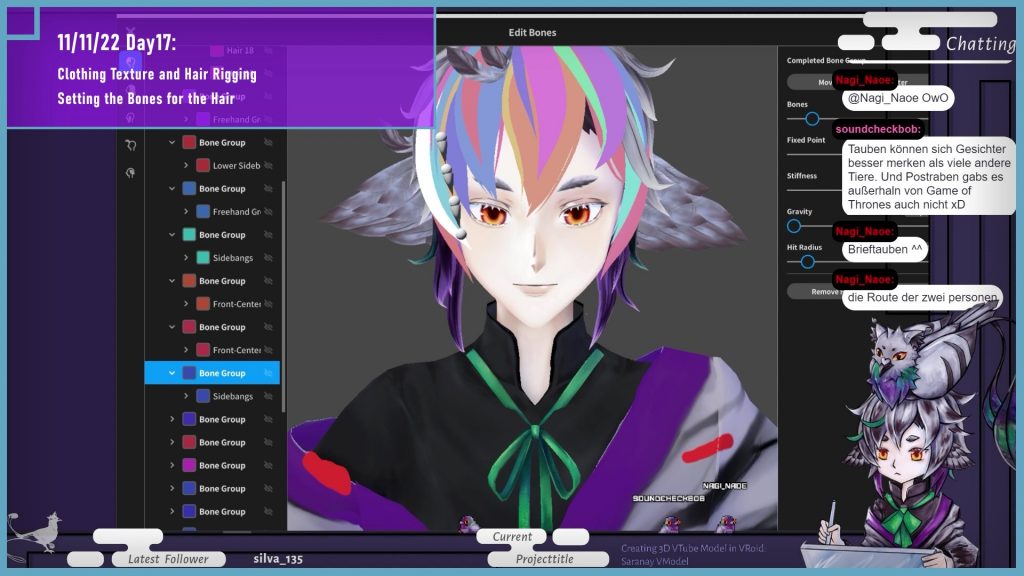Toggle visibility icon on magenta Bone Group

(x=268, y=466)
